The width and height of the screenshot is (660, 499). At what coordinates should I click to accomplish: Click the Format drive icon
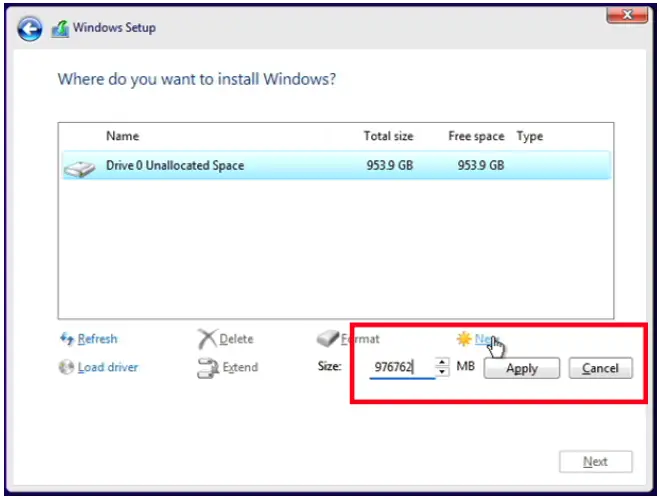327,338
